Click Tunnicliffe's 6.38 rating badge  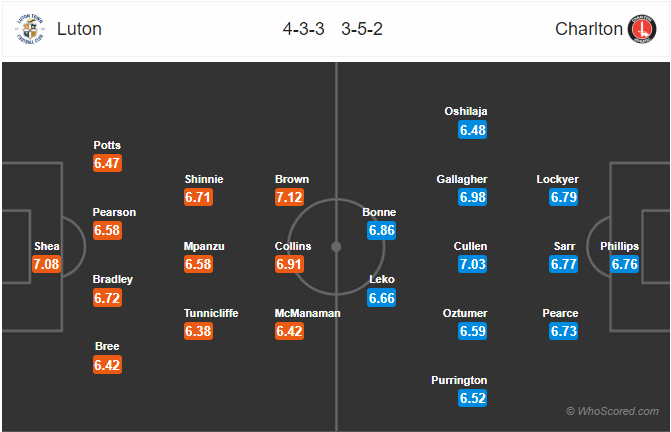point(198,331)
